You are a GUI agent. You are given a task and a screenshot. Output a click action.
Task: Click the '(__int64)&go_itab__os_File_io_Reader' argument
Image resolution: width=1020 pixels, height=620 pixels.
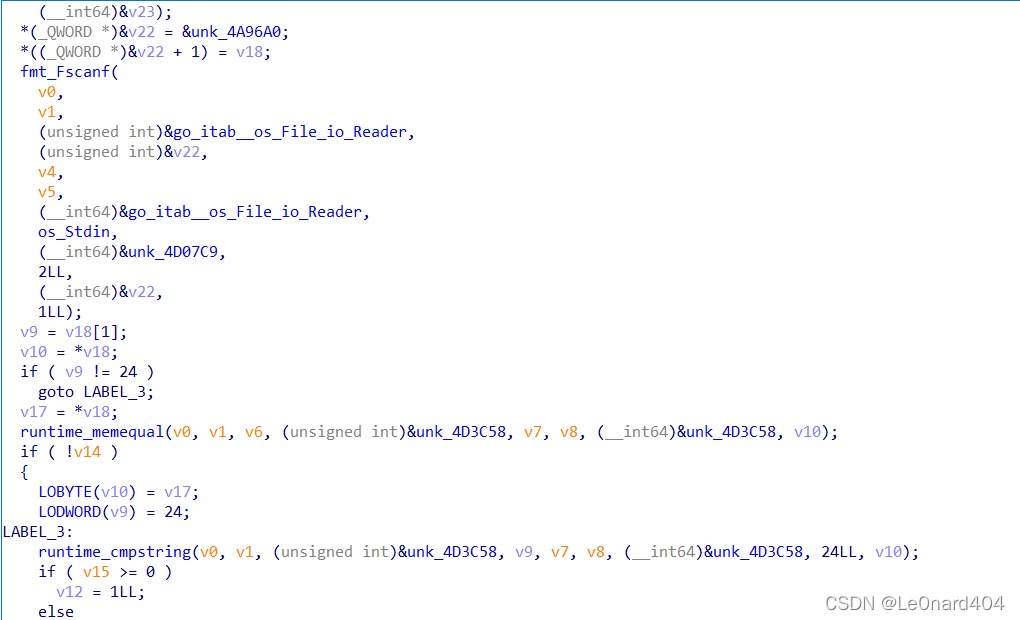click(x=200, y=212)
